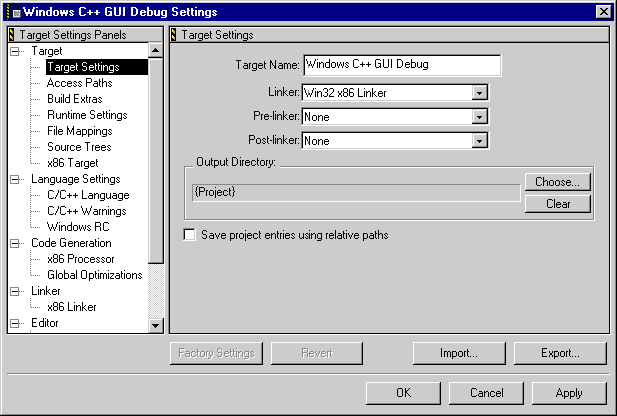This screenshot has width=617, height=416.
Task: Open the x86 Processor panel
Action: (x=81, y=259)
